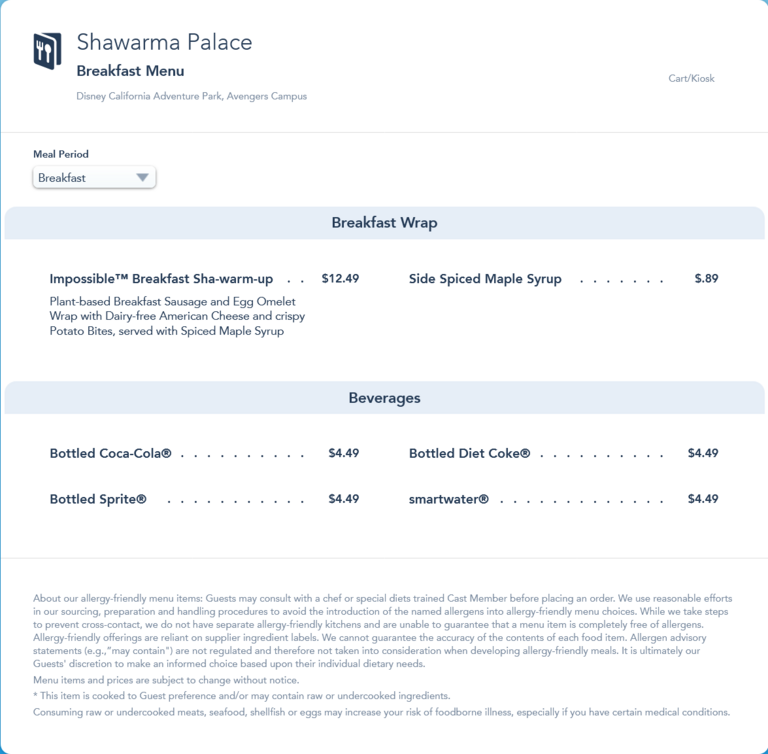Image resolution: width=768 pixels, height=754 pixels.
Task: Select the Impossible™ Breakfast Sha-warm-up item
Action: click(161, 279)
